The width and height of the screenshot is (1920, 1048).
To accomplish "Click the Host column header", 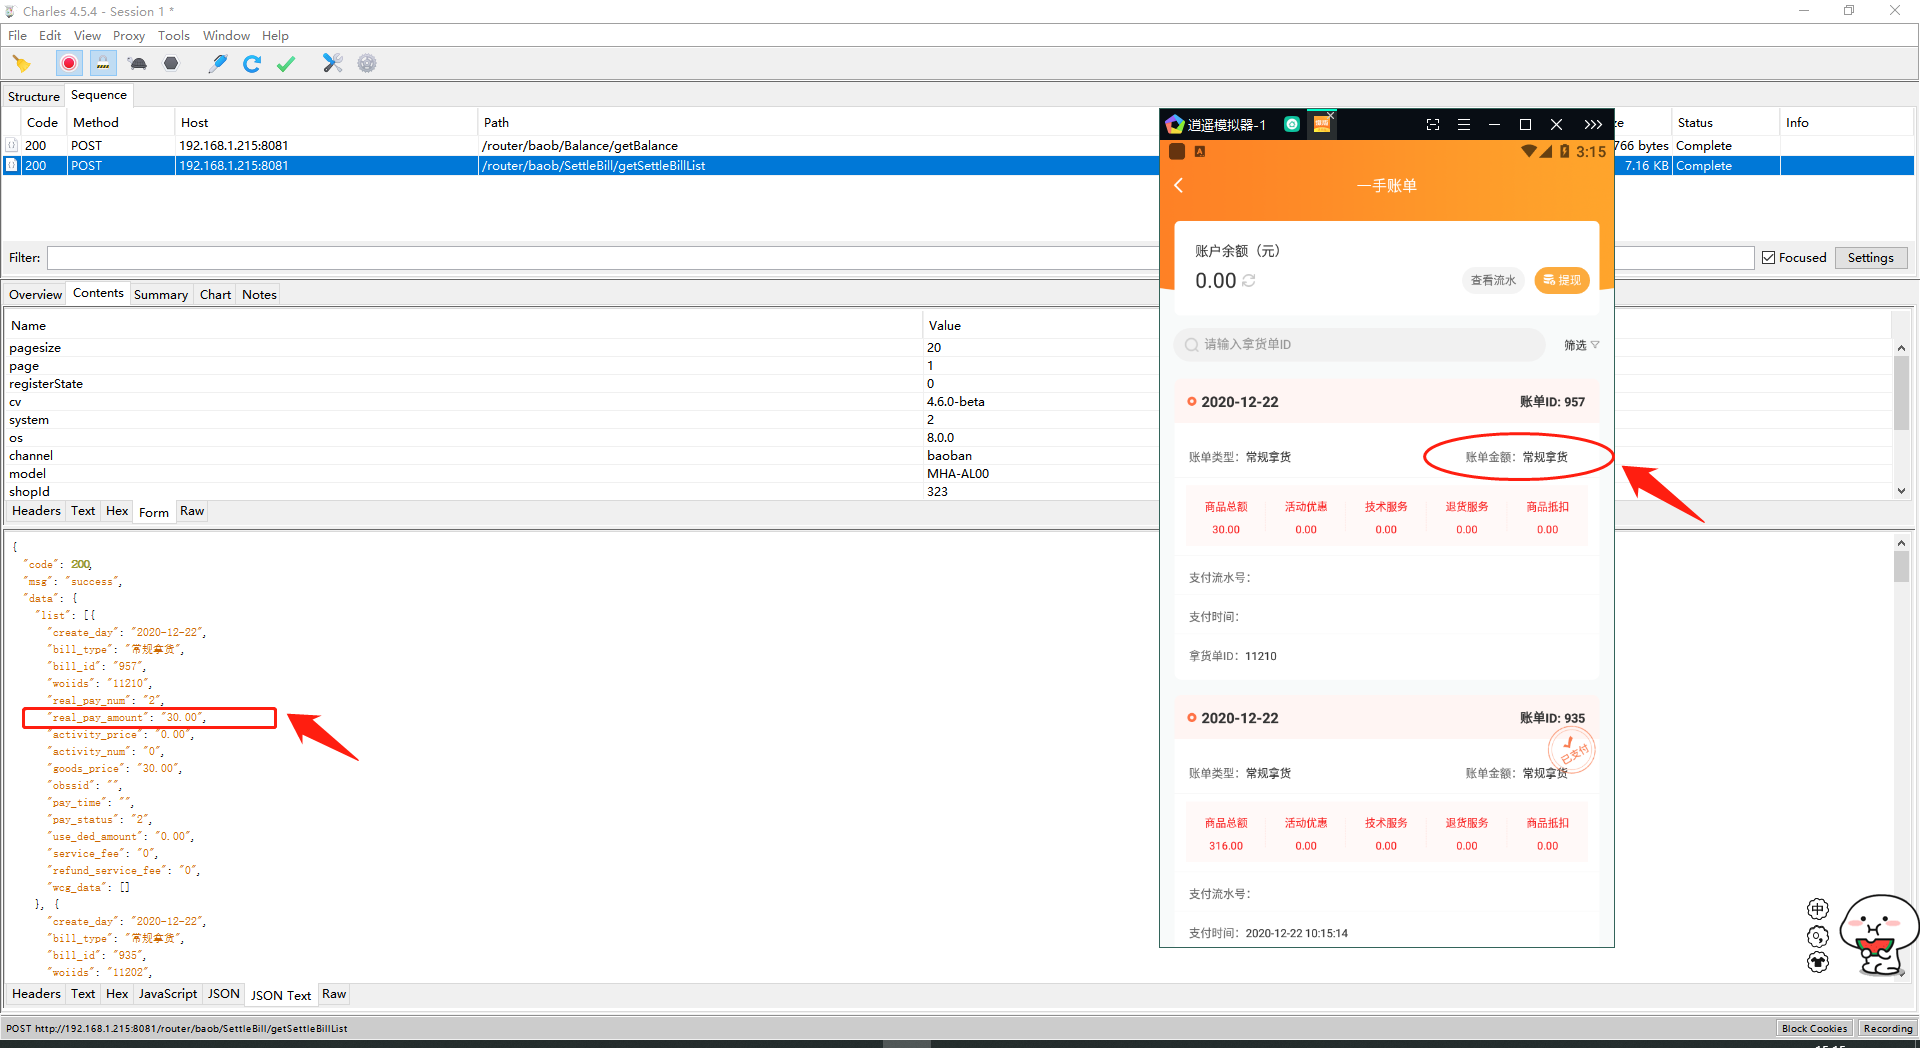I will point(325,123).
